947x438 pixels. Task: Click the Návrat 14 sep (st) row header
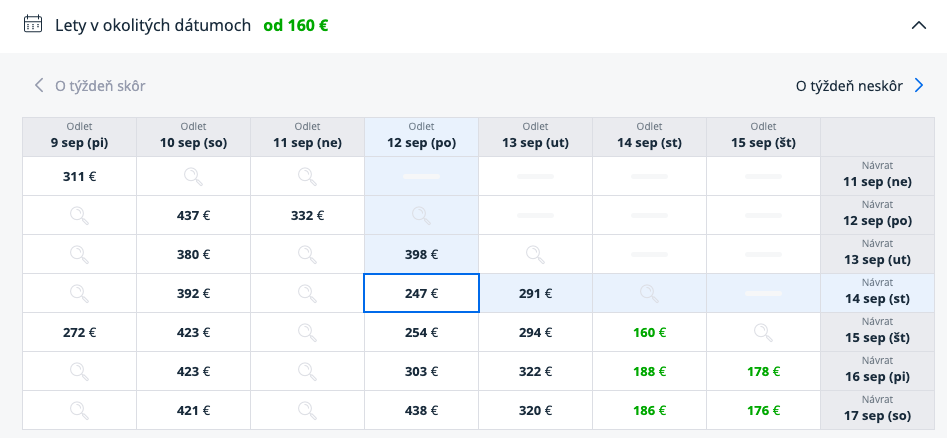pos(877,293)
